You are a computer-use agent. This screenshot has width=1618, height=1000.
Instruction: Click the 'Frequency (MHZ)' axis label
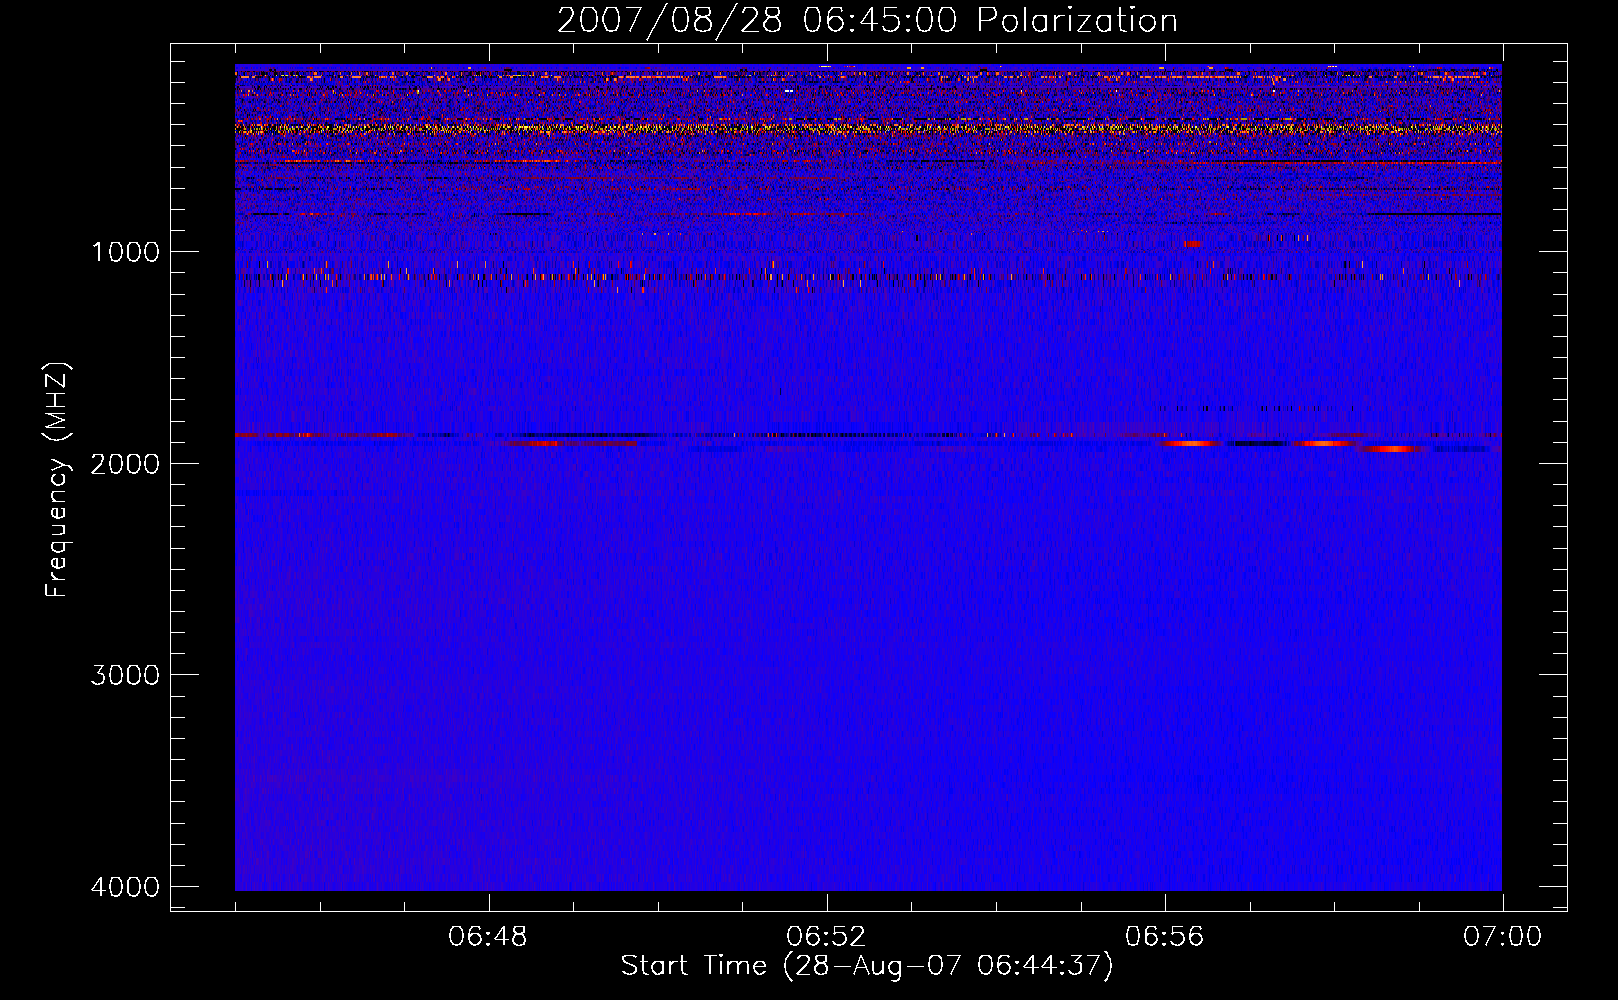[x=57, y=480]
